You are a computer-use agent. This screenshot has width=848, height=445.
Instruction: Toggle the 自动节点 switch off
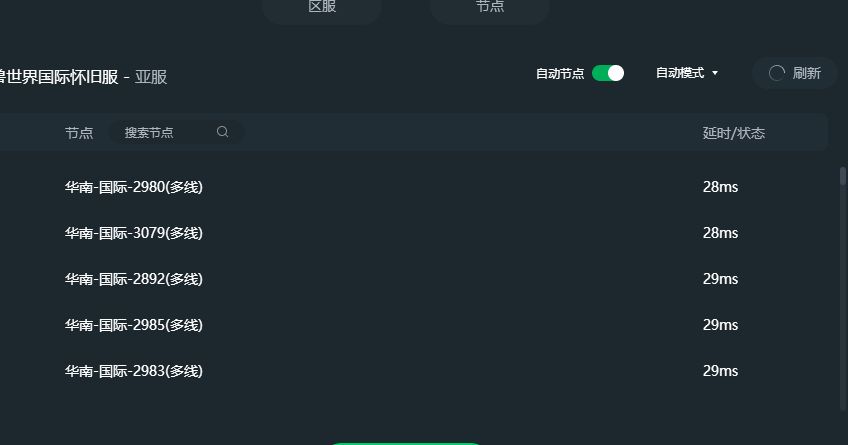coord(608,73)
